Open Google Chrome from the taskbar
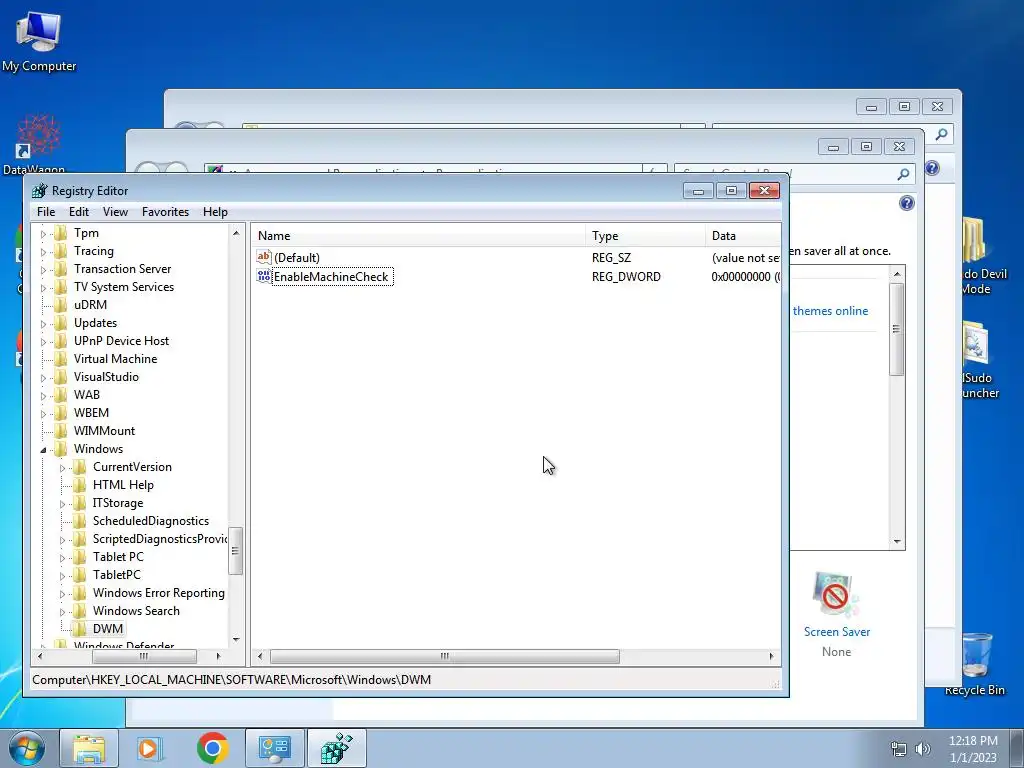Image resolution: width=1024 pixels, height=768 pixels. tap(212, 748)
